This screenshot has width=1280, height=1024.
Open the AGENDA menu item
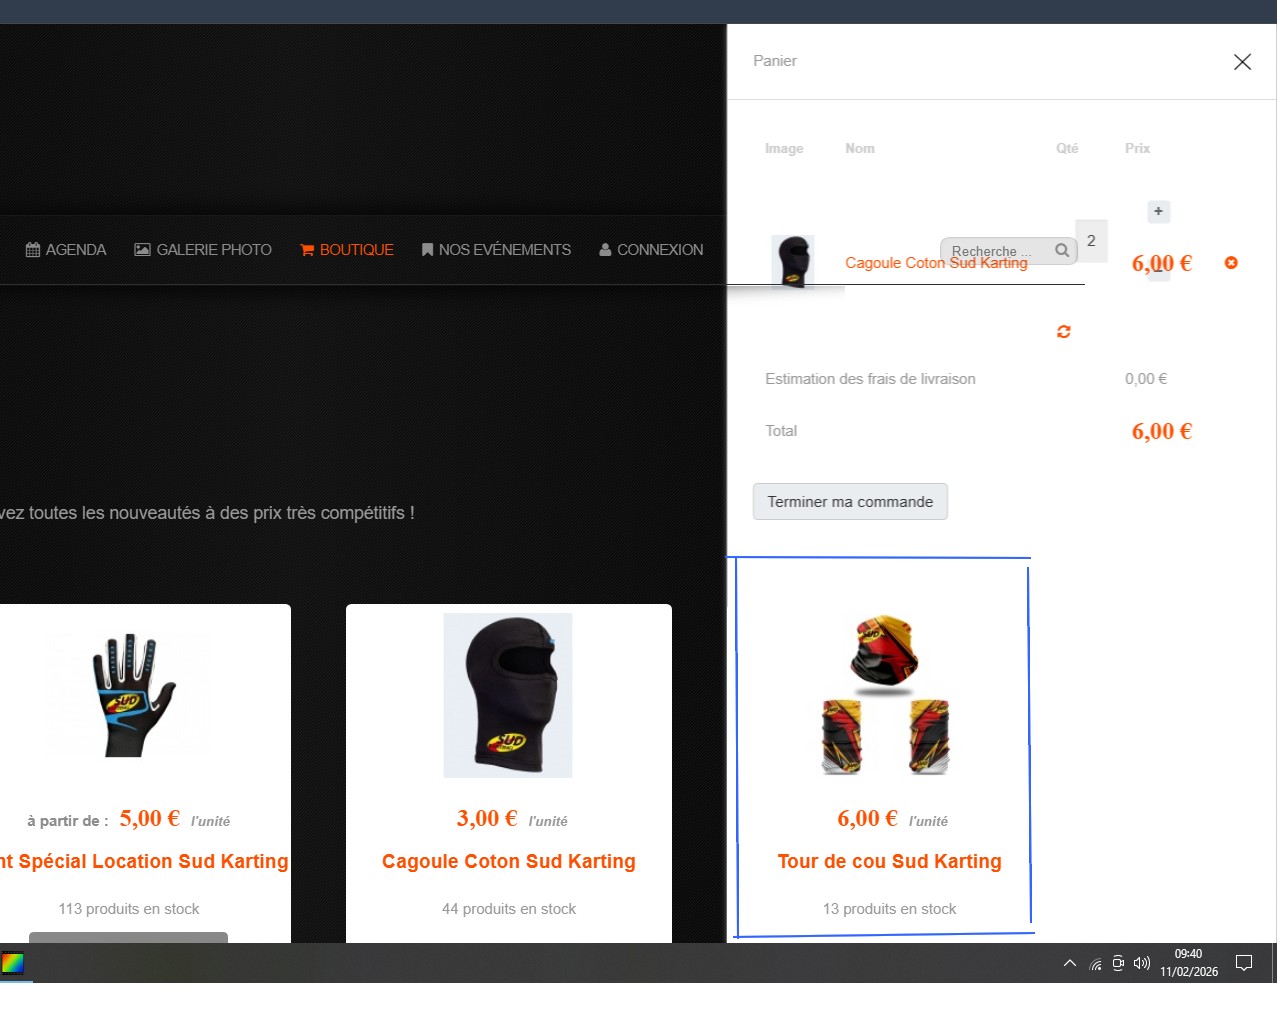[x=66, y=250]
